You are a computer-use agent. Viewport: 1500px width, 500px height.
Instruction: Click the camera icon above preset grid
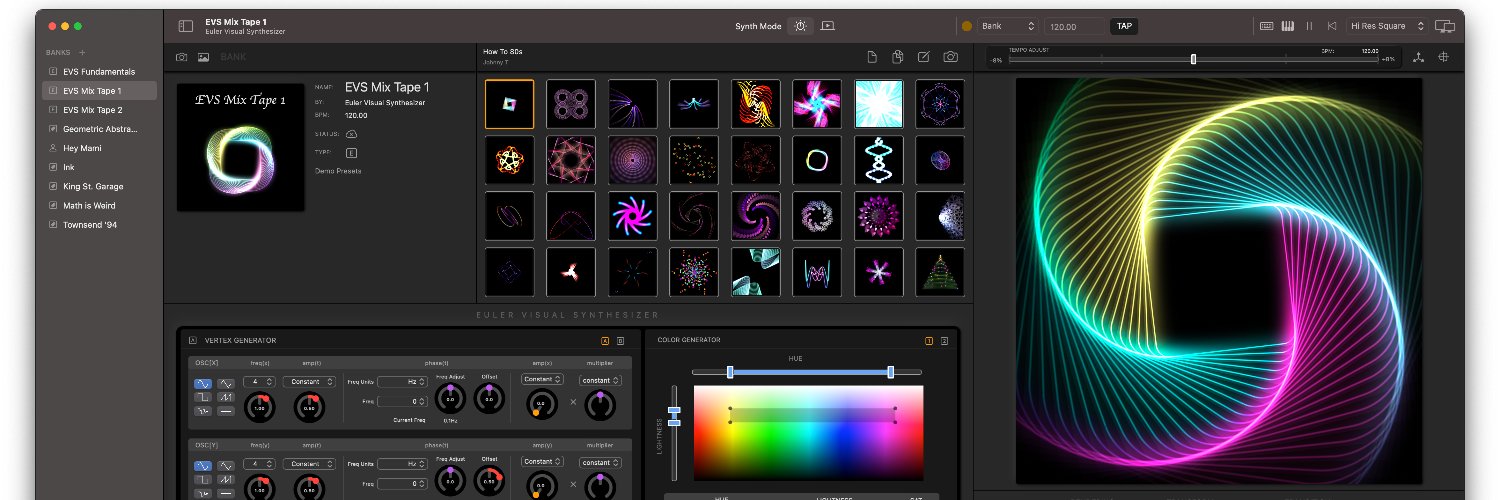pyautogui.click(x=951, y=57)
